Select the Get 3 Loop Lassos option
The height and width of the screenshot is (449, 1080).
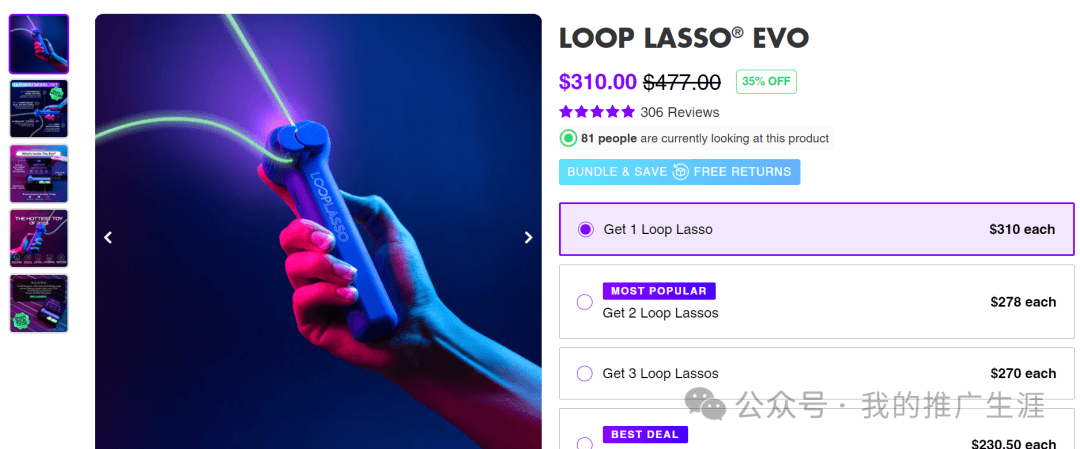[585, 374]
